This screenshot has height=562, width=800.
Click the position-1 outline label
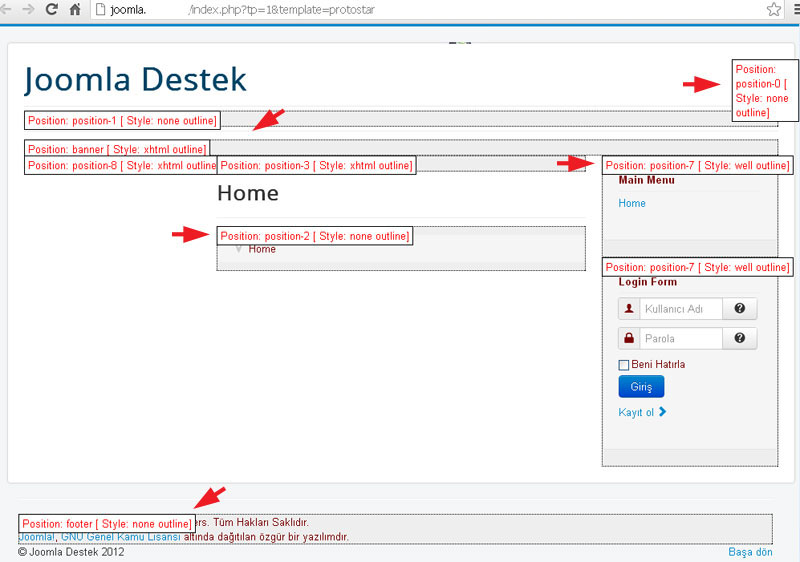point(122,120)
